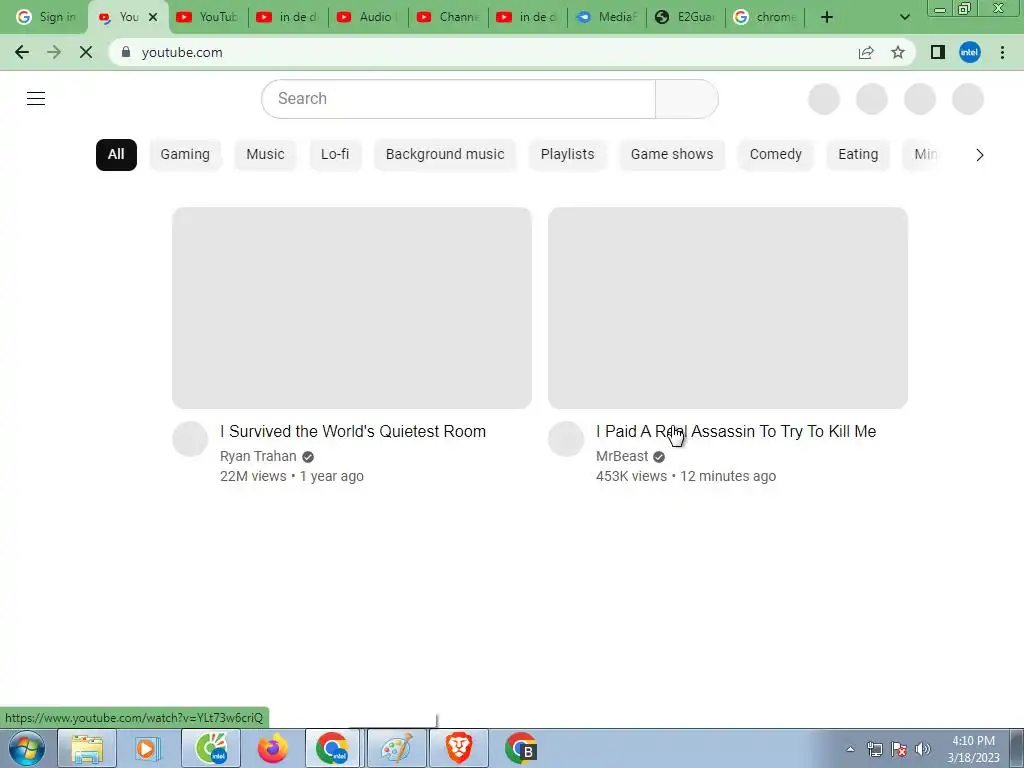Switch to the chrome Google search tab
This screenshot has height=768, width=1024.
point(765,17)
